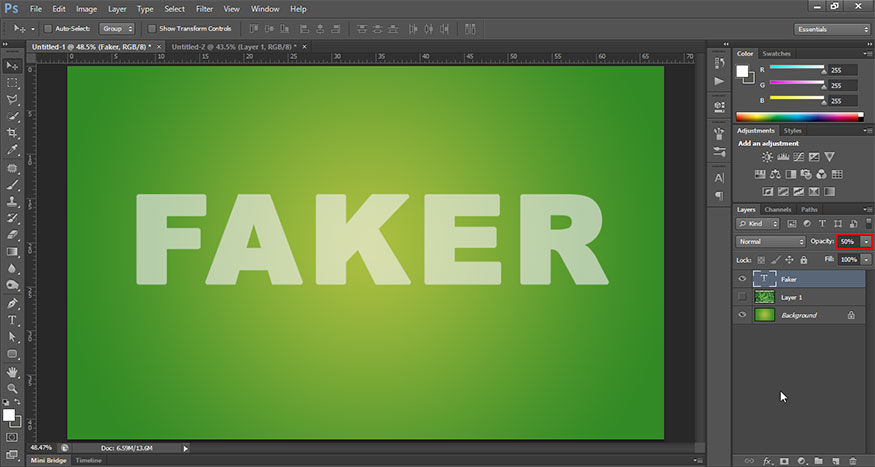Select the Layer 1 thumbnail

(764, 297)
